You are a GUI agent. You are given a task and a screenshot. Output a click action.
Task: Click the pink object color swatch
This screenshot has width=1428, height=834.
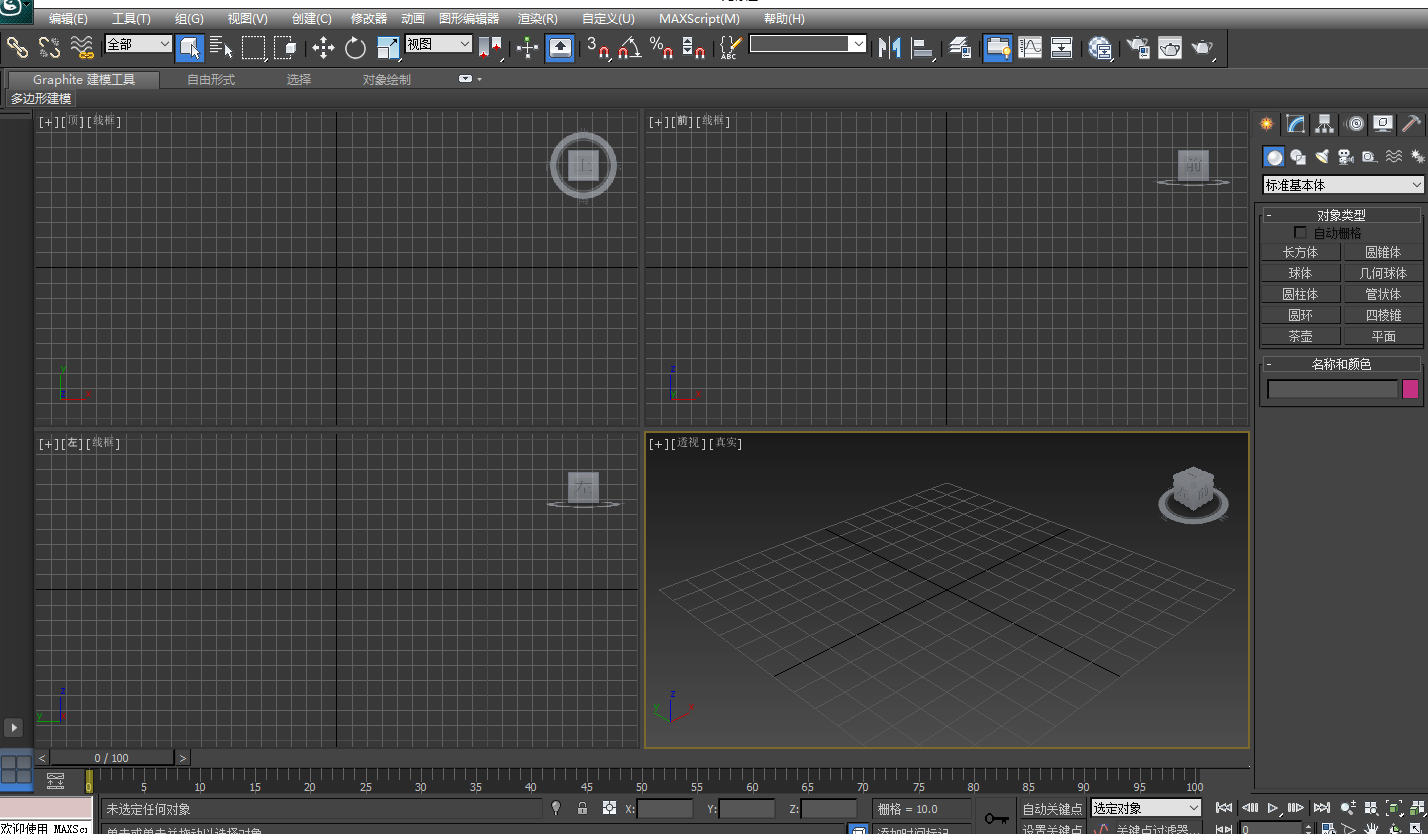(1410, 389)
